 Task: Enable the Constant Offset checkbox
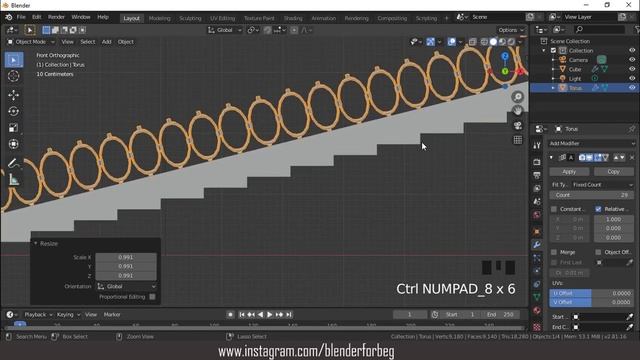click(x=554, y=209)
